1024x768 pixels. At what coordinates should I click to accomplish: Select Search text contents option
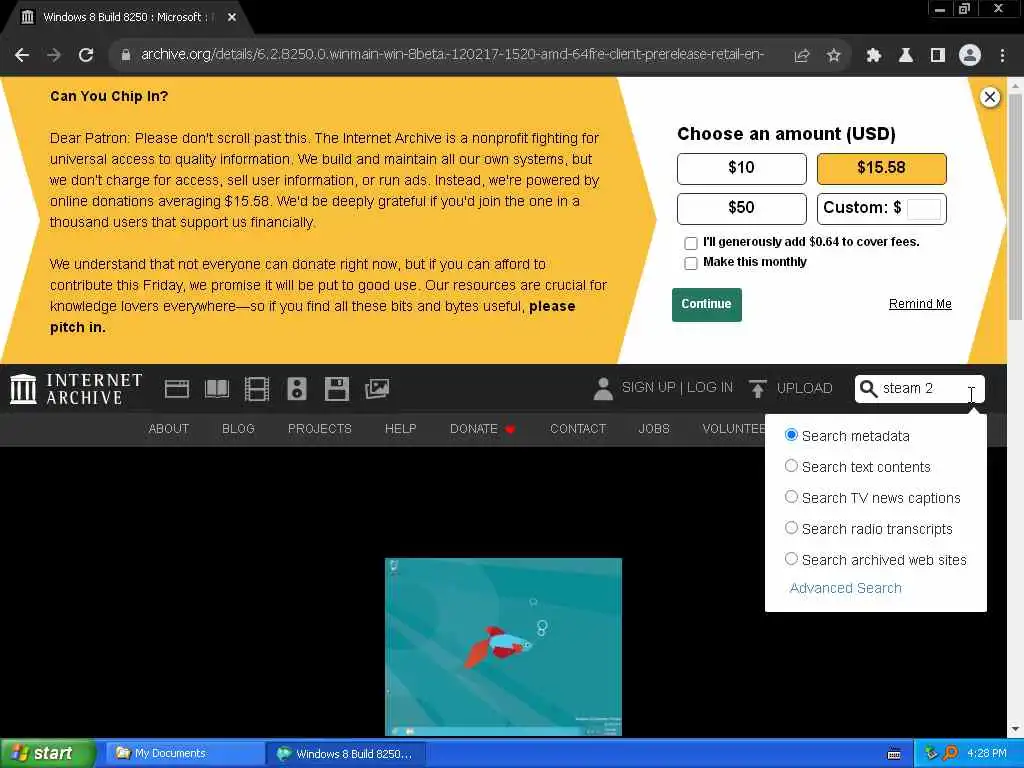click(x=791, y=466)
